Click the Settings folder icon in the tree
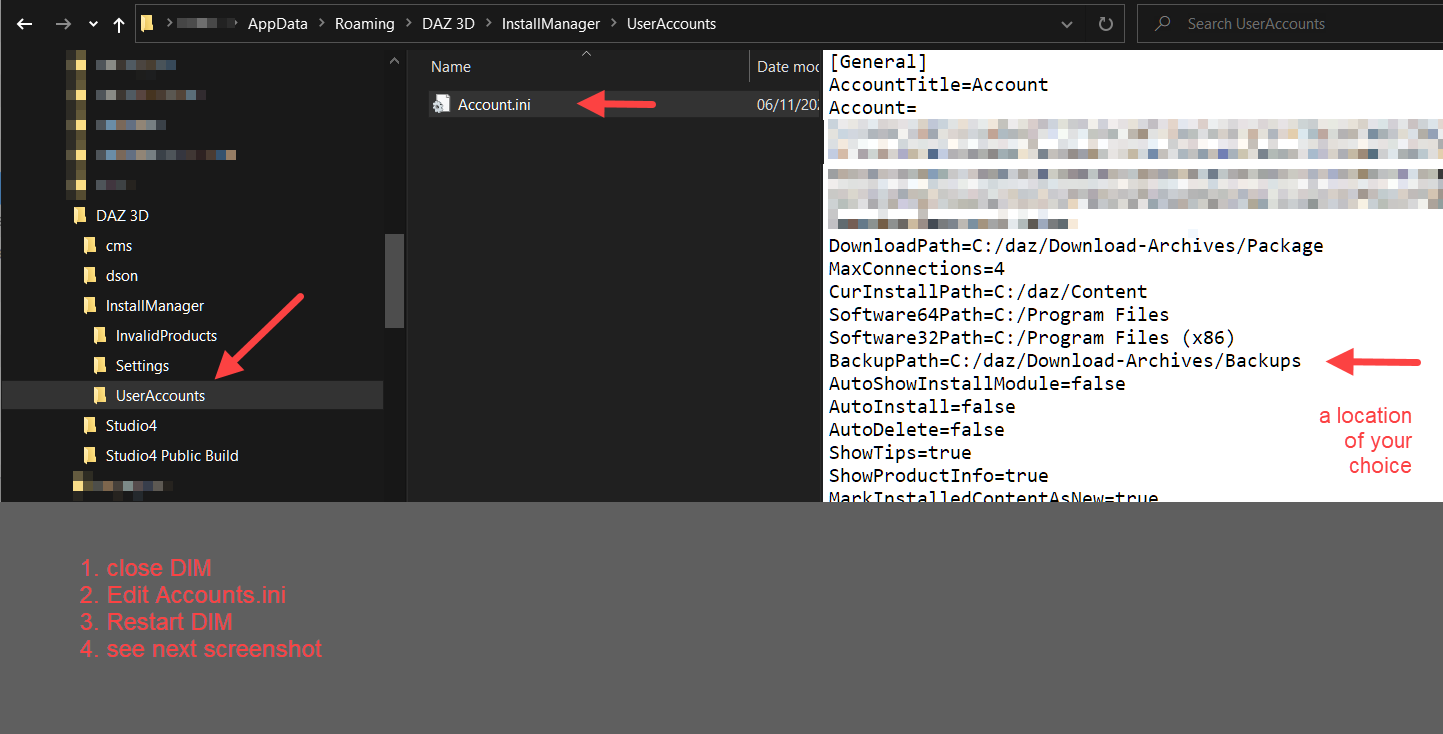 100,365
